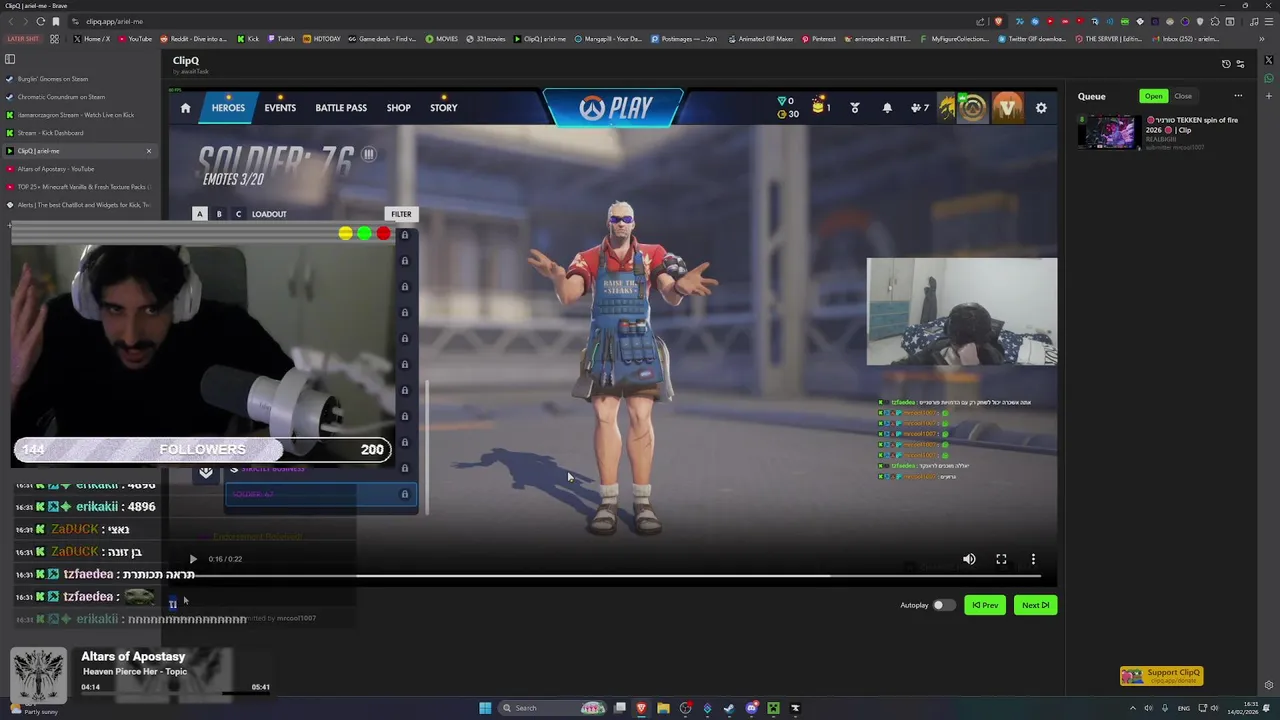The image size is (1280, 720).
Task: Switch to Chromatic Conundrum on Steam tab
Action: tap(80, 97)
